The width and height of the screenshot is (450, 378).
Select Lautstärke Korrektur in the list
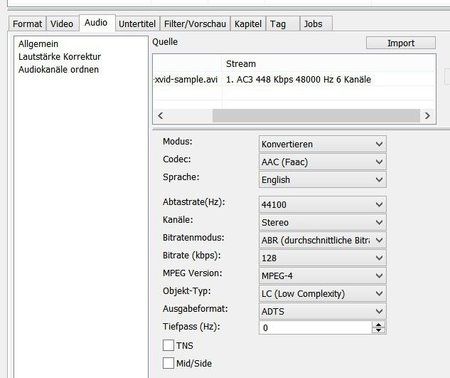tap(59, 57)
